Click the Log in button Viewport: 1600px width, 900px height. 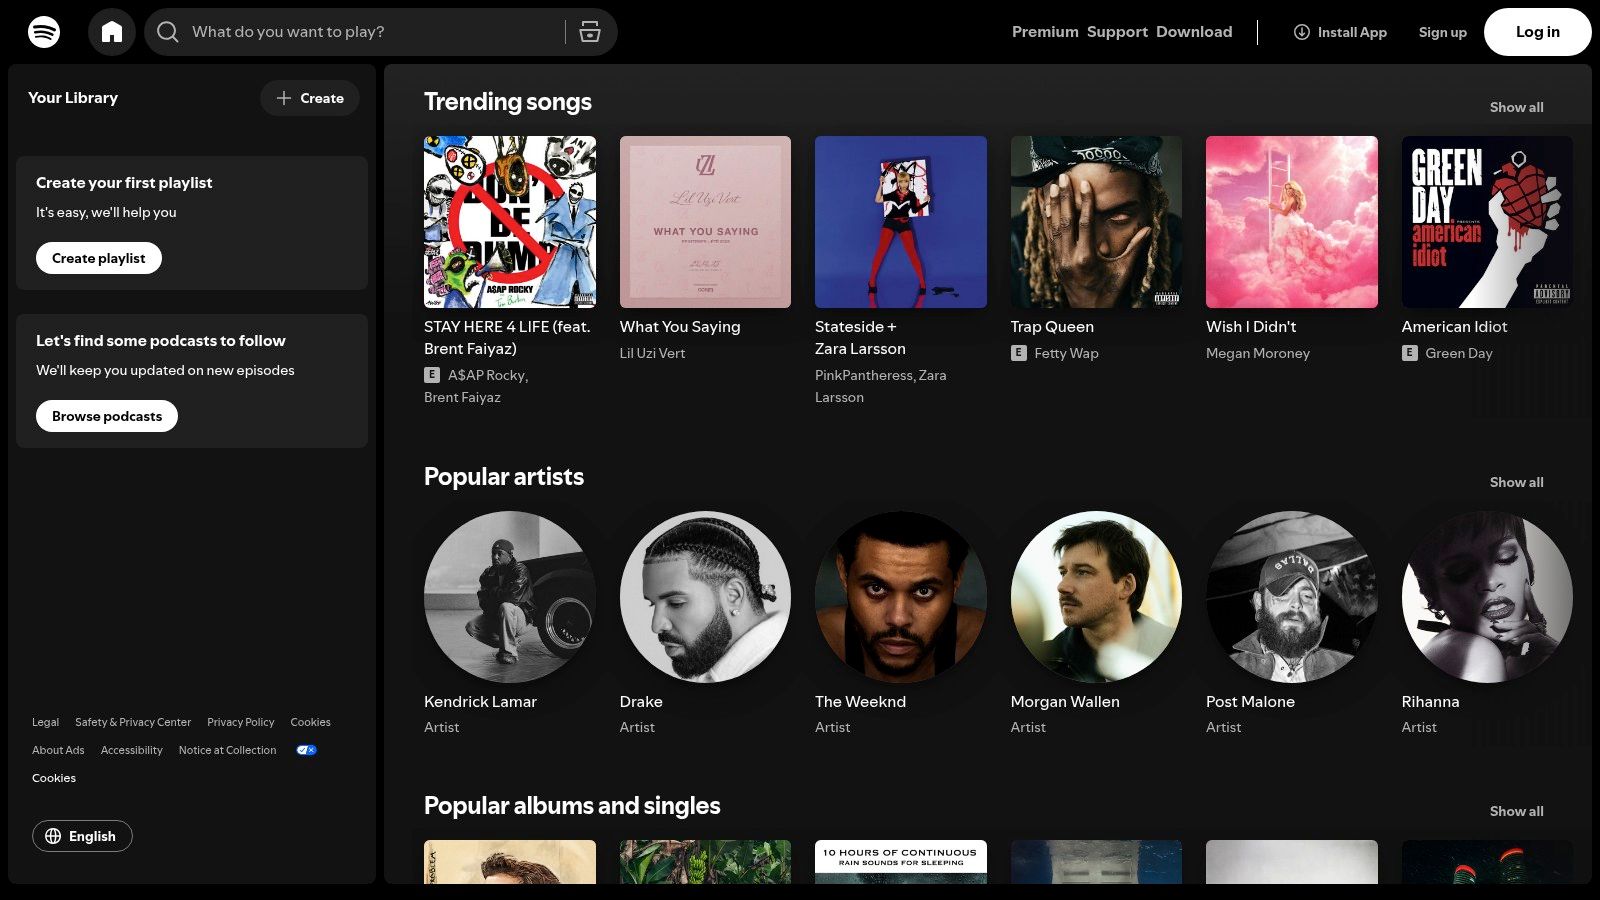coord(1537,31)
